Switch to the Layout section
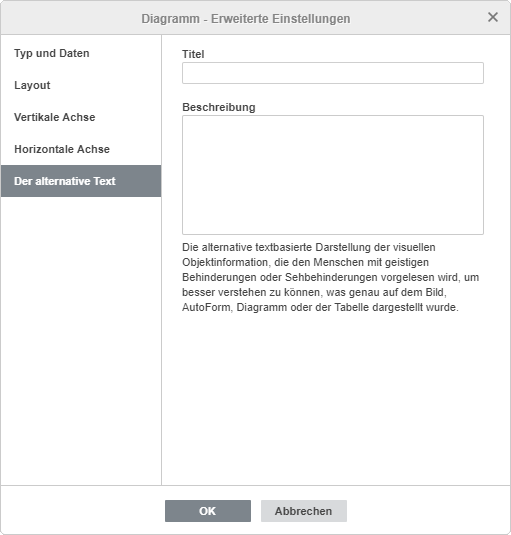 (x=81, y=85)
